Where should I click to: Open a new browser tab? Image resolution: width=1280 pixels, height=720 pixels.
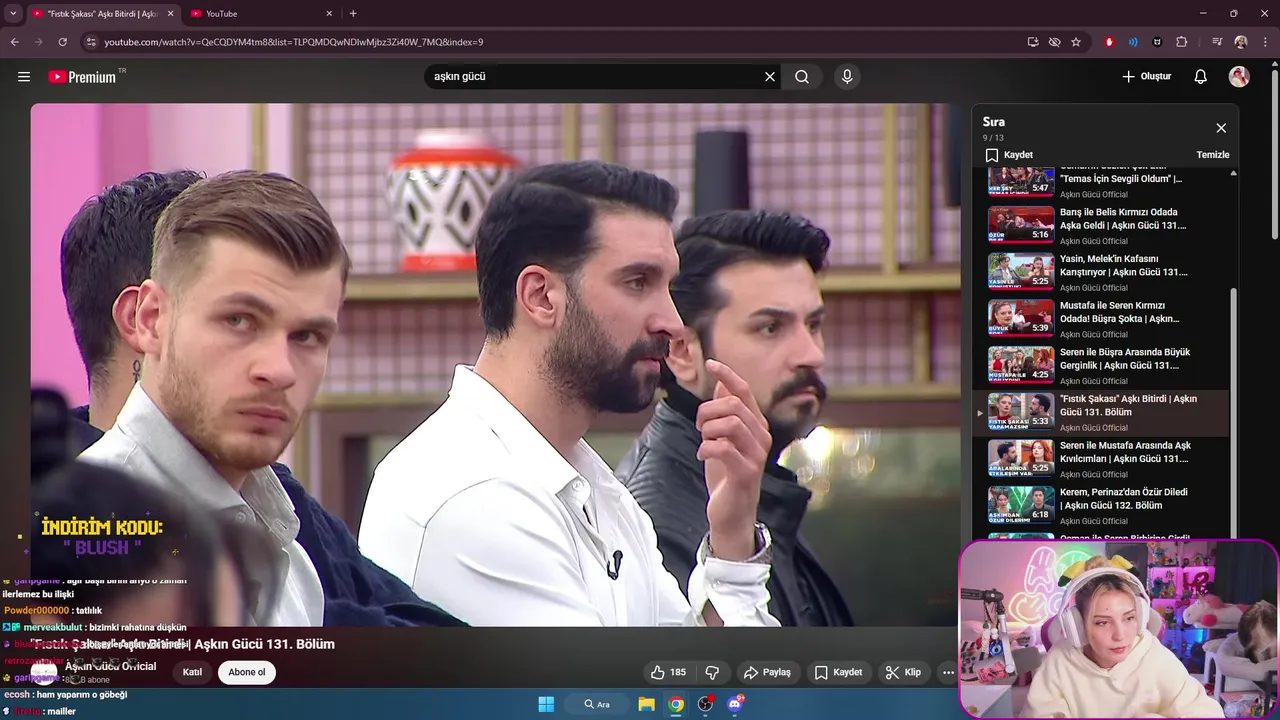click(353, 14)
